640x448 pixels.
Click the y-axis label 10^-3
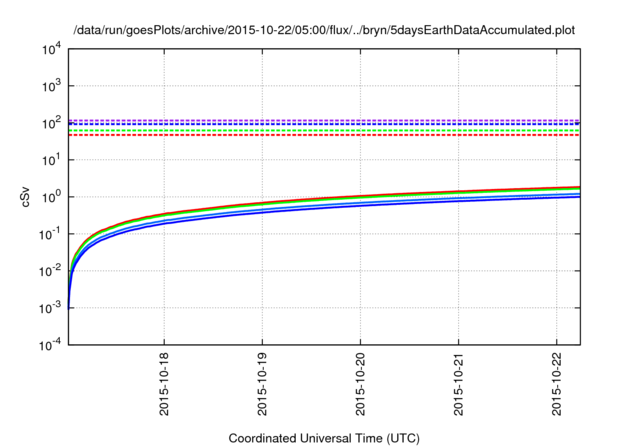(x=50, y=308)
